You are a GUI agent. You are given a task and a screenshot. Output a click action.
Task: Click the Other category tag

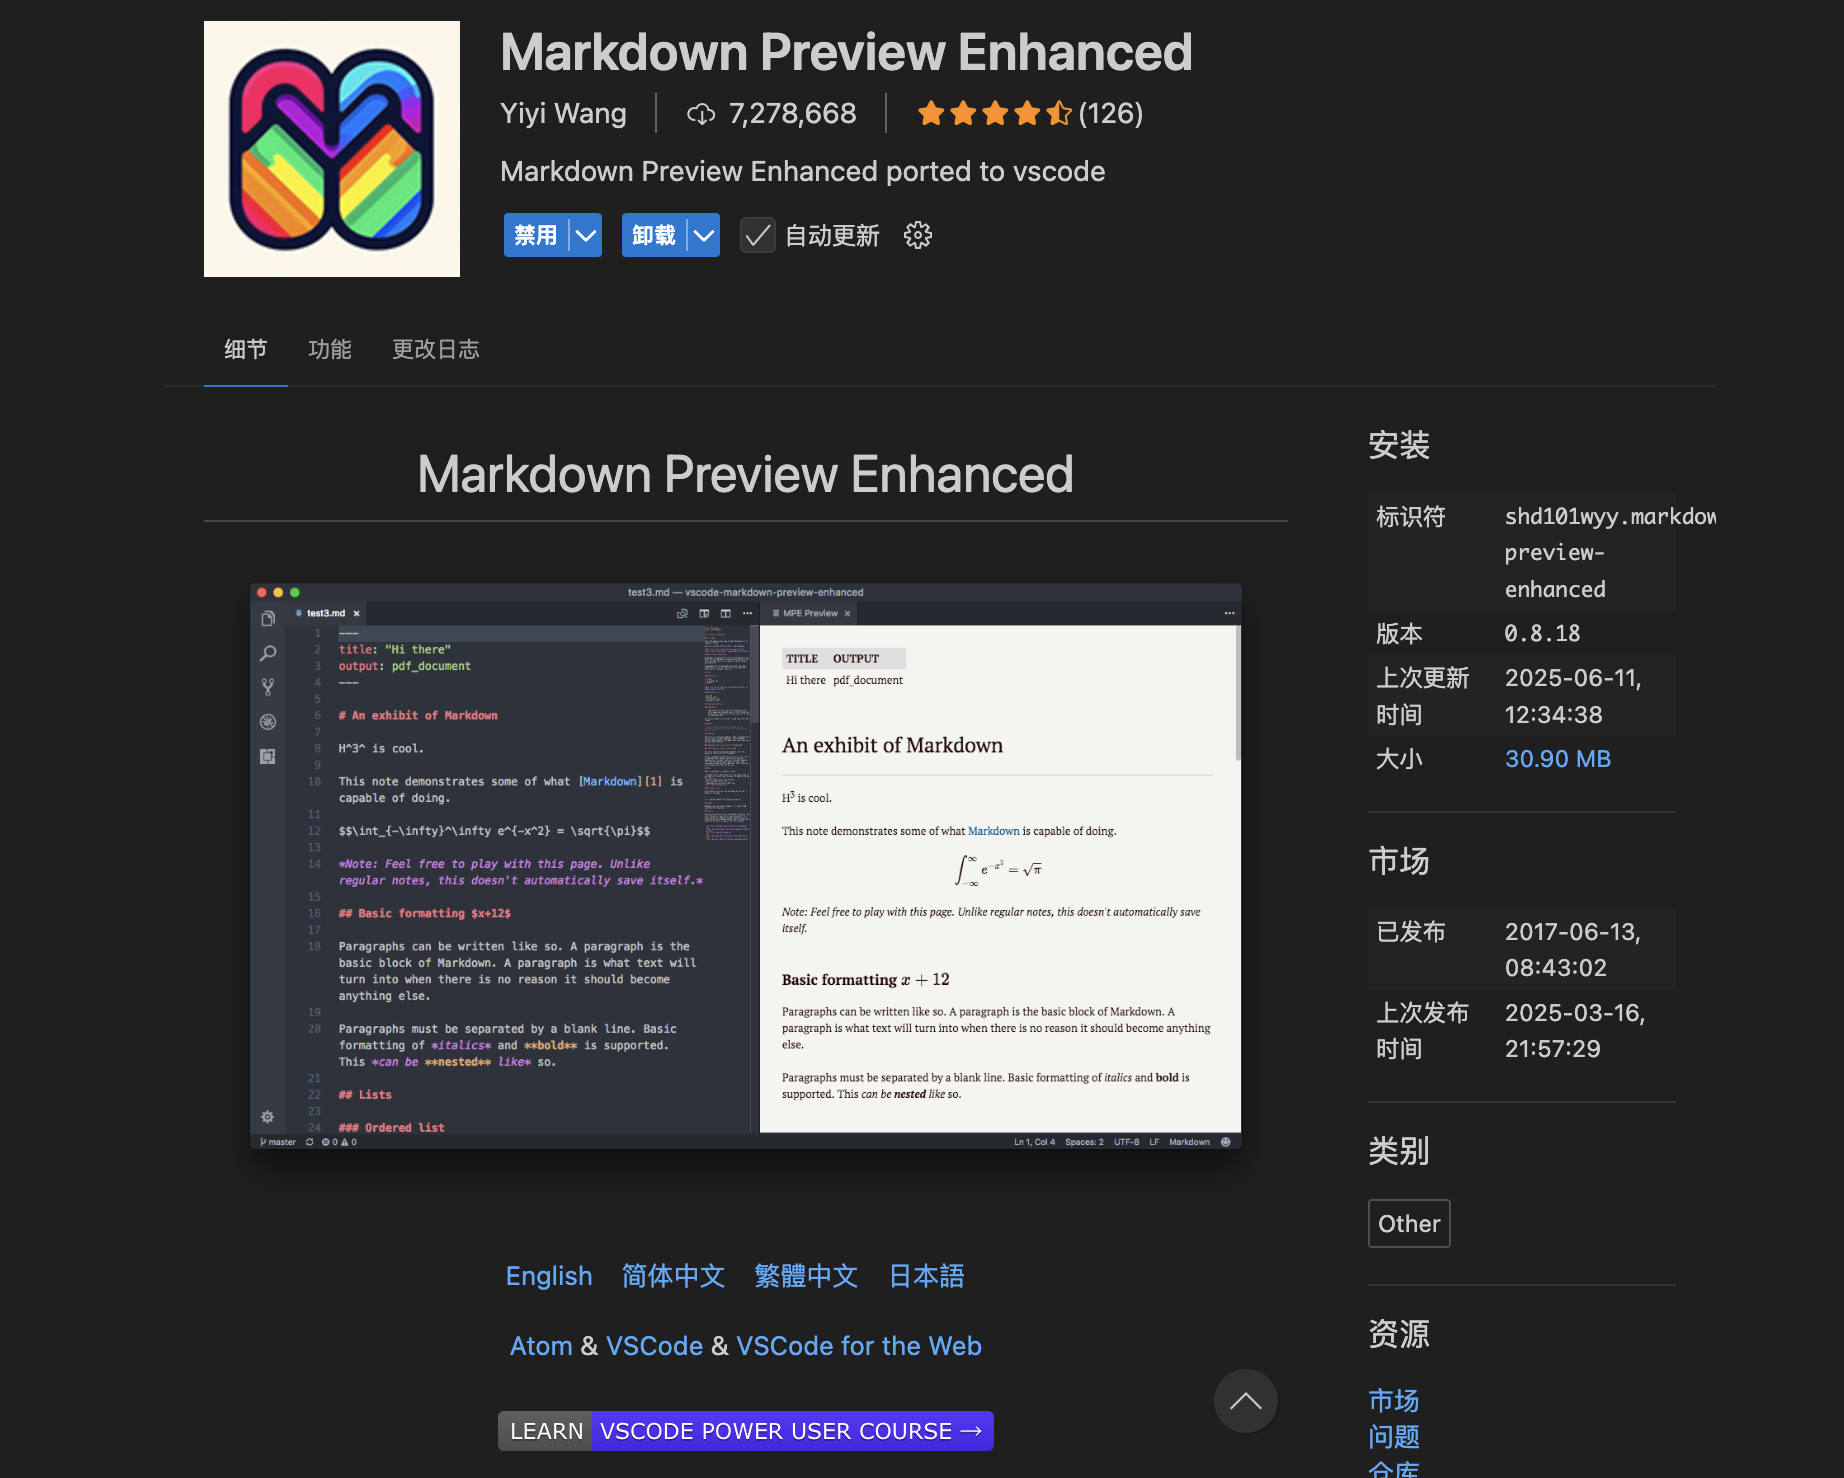coord(1409,1224)
